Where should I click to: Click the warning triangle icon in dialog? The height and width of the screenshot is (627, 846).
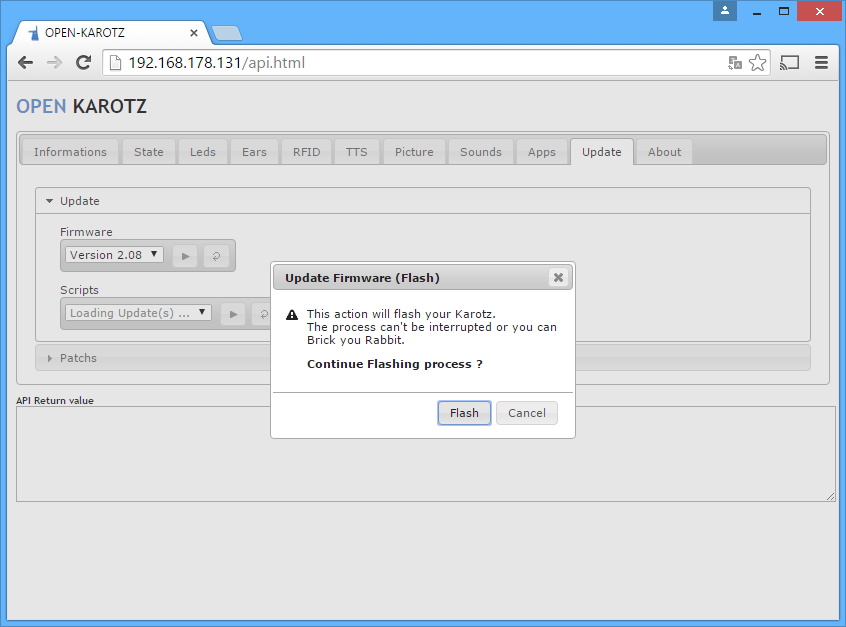[x=292, y=315]
